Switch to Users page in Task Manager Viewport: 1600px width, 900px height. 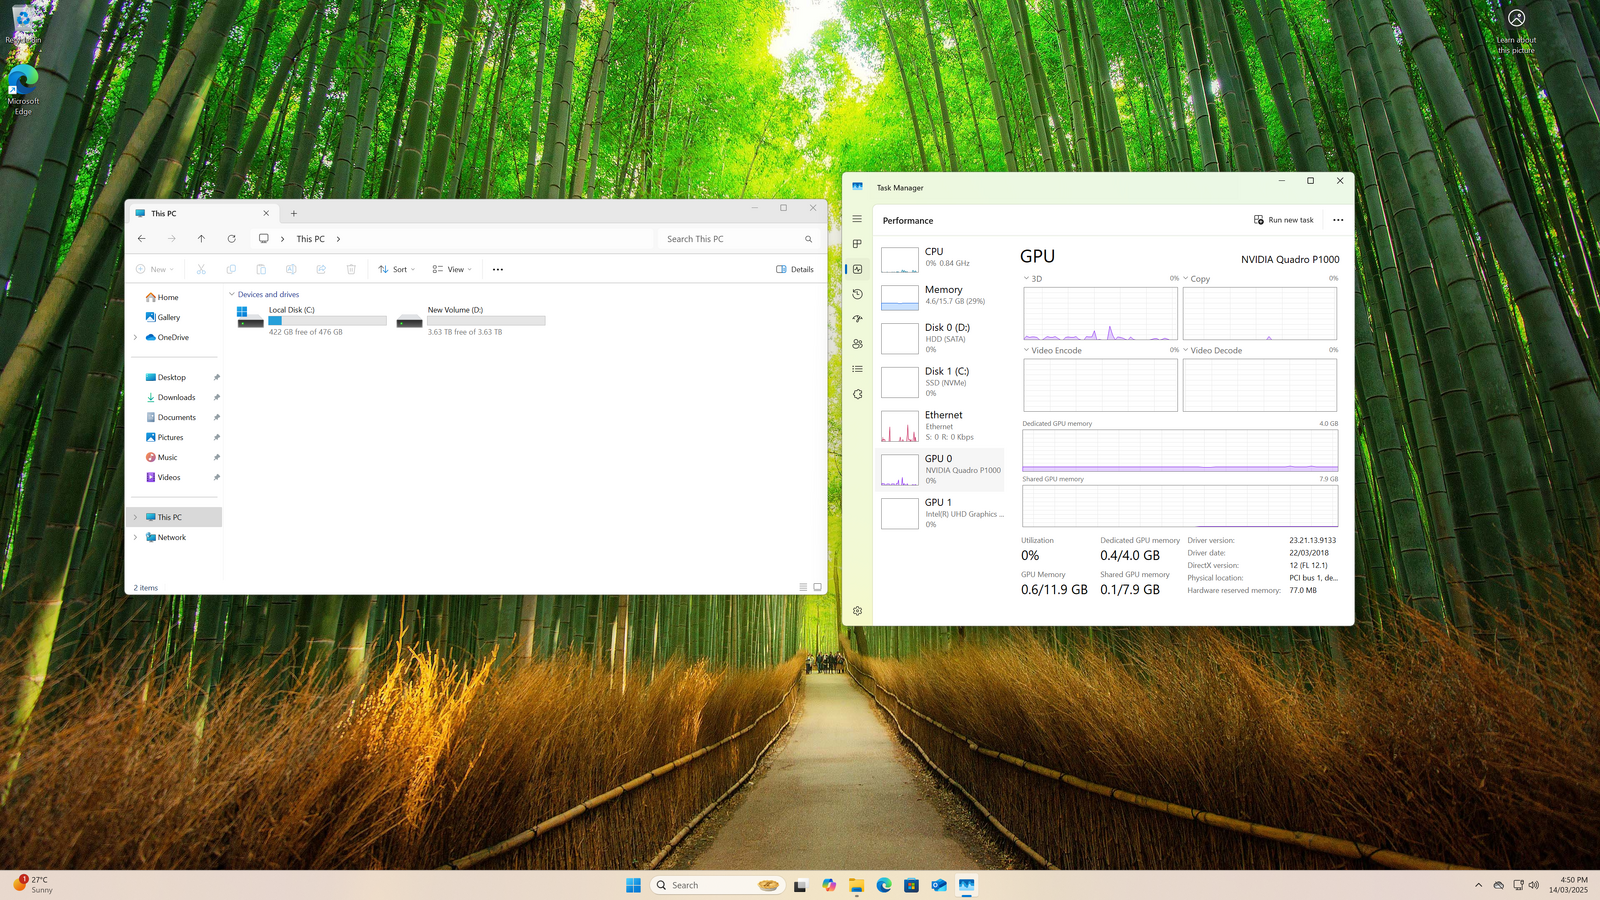857,344
